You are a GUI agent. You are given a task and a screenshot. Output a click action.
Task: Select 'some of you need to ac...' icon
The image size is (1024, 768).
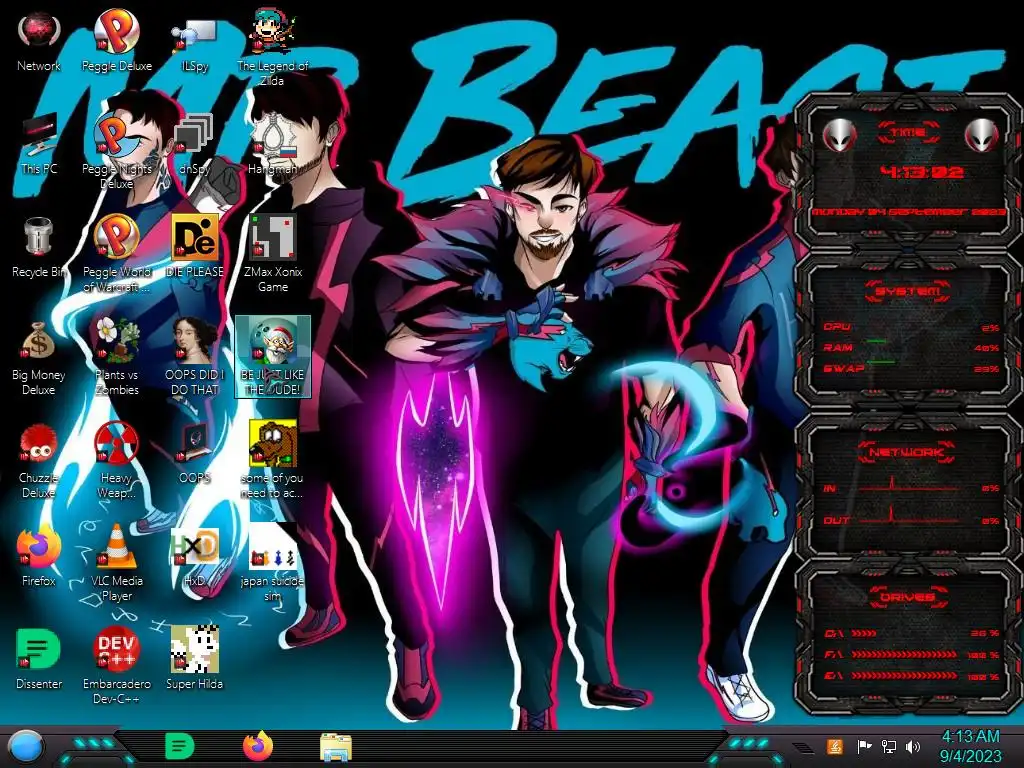coord(272,460)
